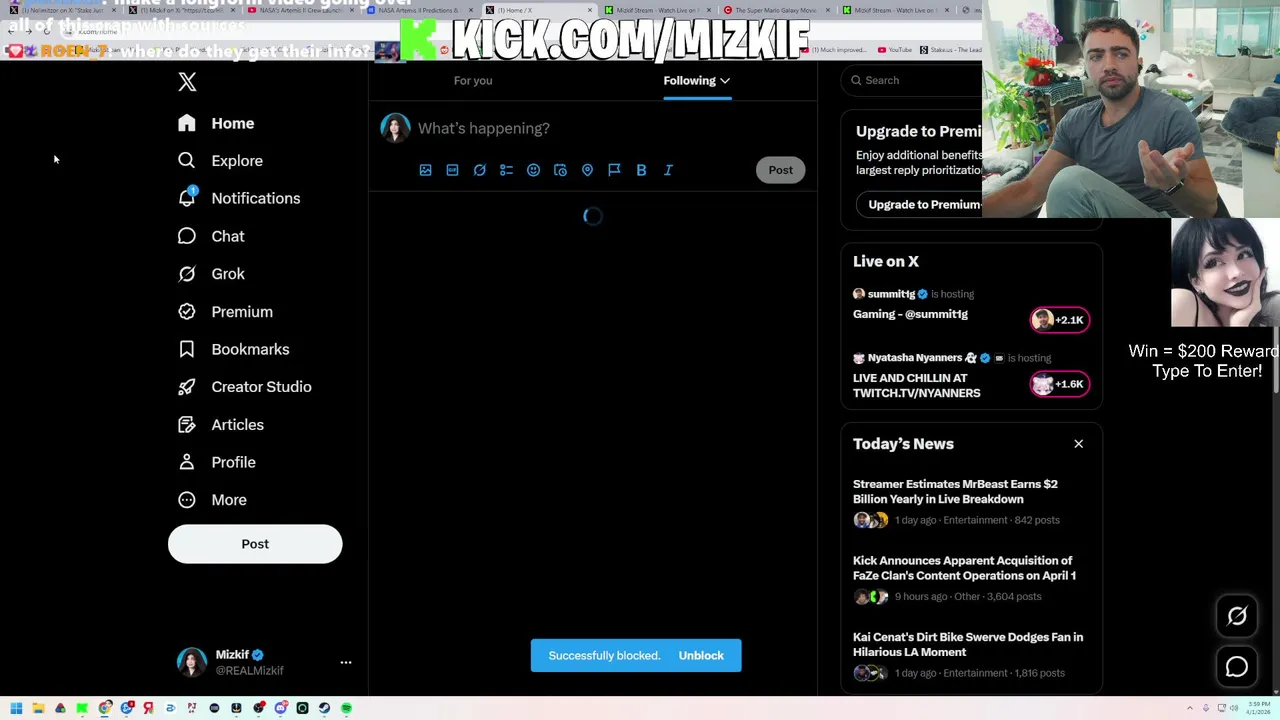Open summit1g live broadcast

(x=910, y=314)
